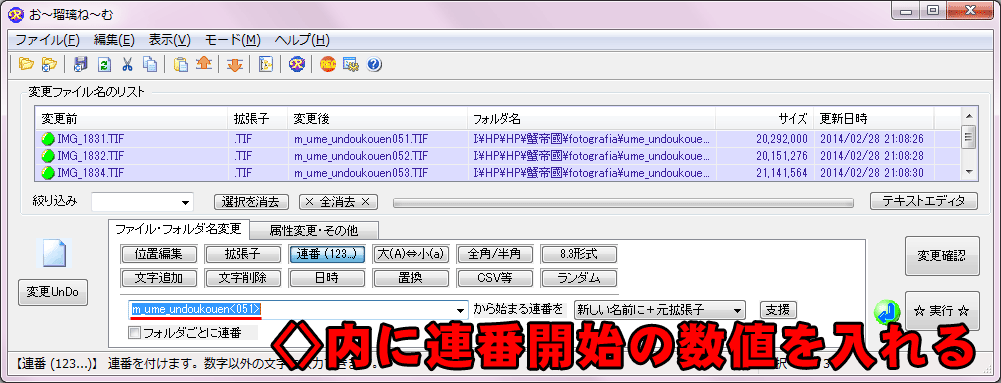Open the 表示(V) menu

click(x=170, y=40)
